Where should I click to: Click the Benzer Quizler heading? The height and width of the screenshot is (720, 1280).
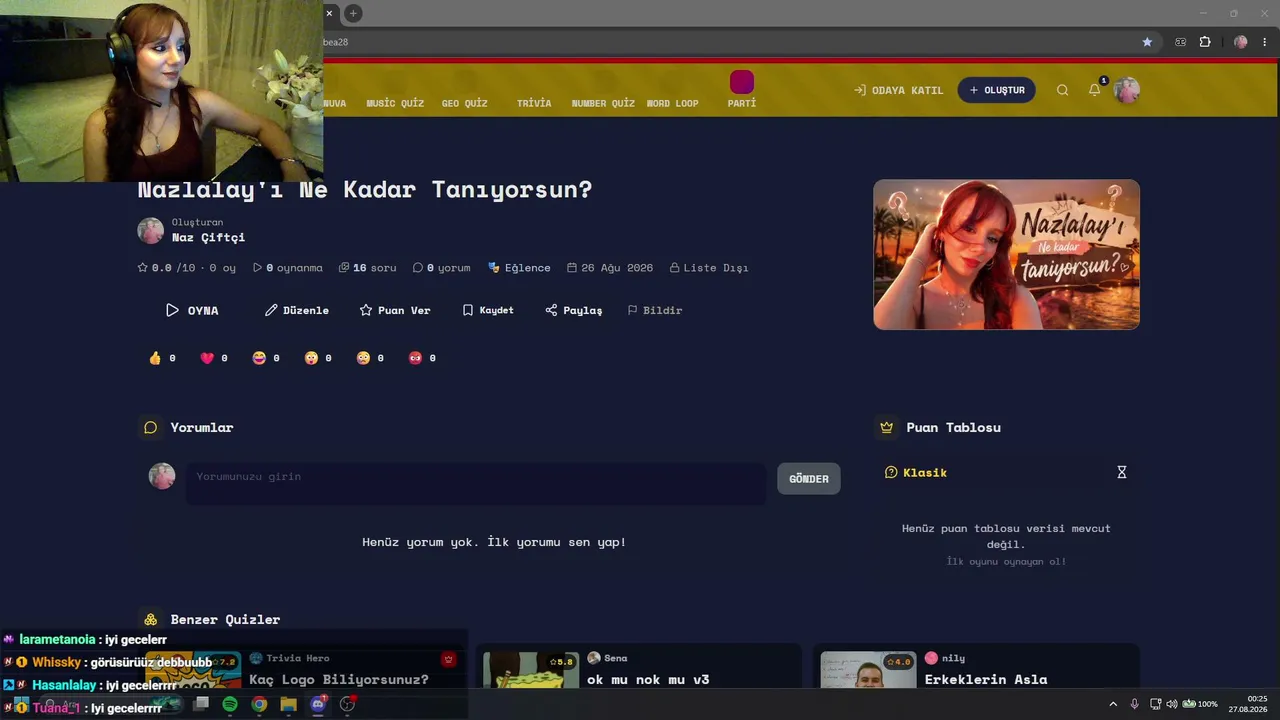225,620
